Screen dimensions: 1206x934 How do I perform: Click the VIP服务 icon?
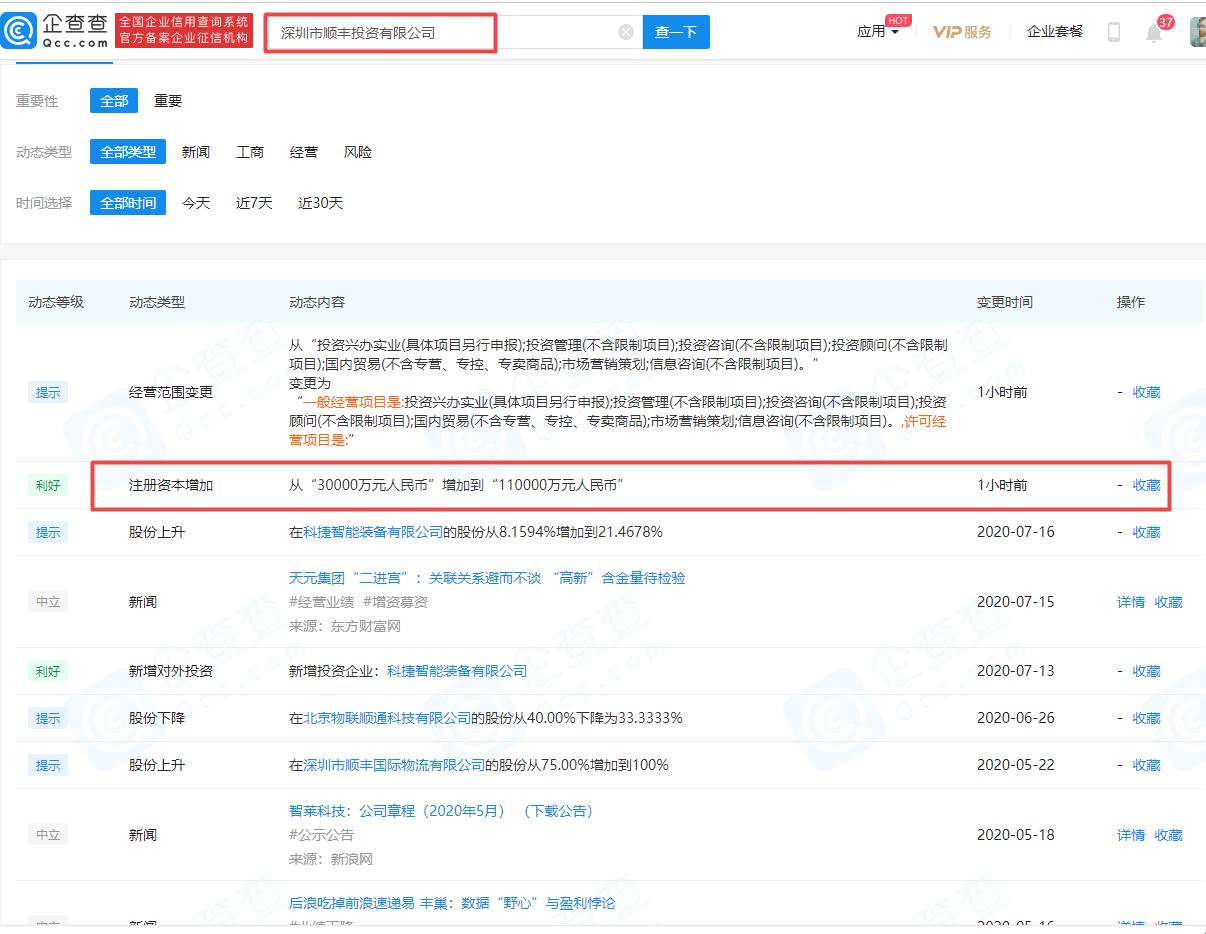pos(962,32)
